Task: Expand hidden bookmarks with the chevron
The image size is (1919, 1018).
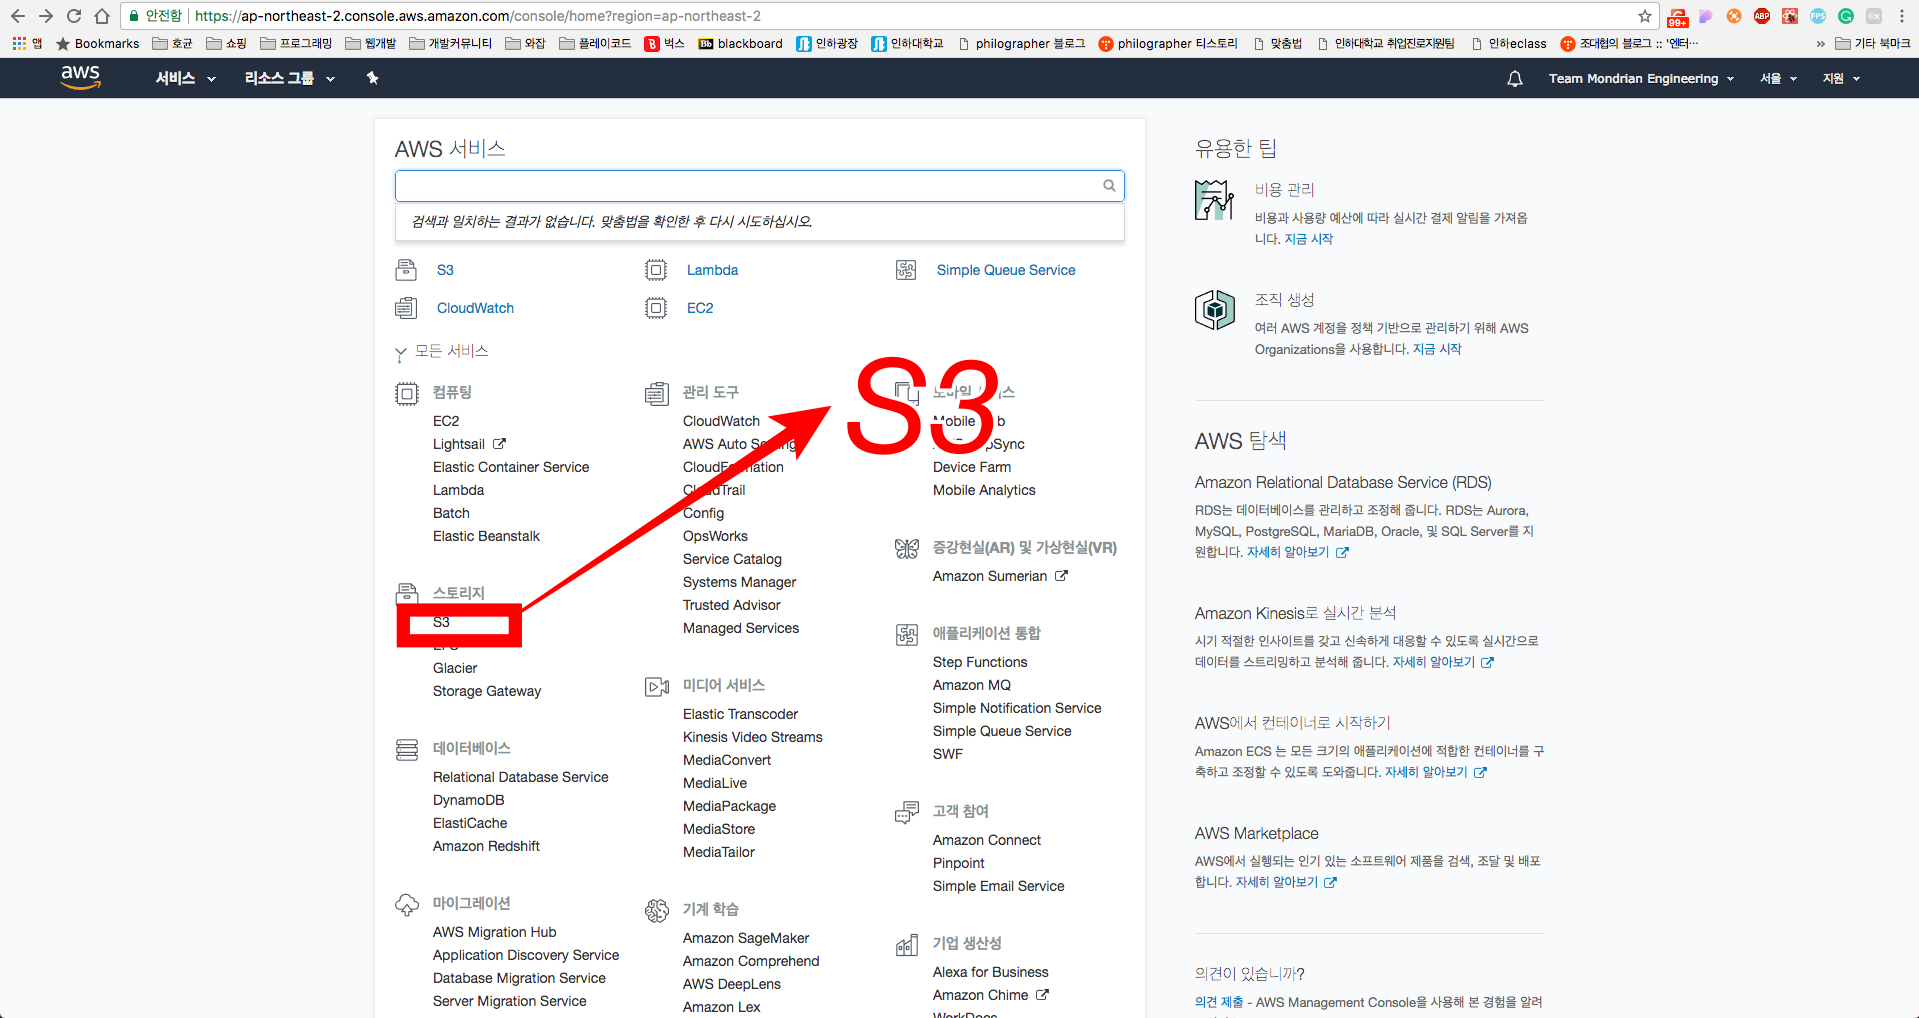Action: [1820, 44]
